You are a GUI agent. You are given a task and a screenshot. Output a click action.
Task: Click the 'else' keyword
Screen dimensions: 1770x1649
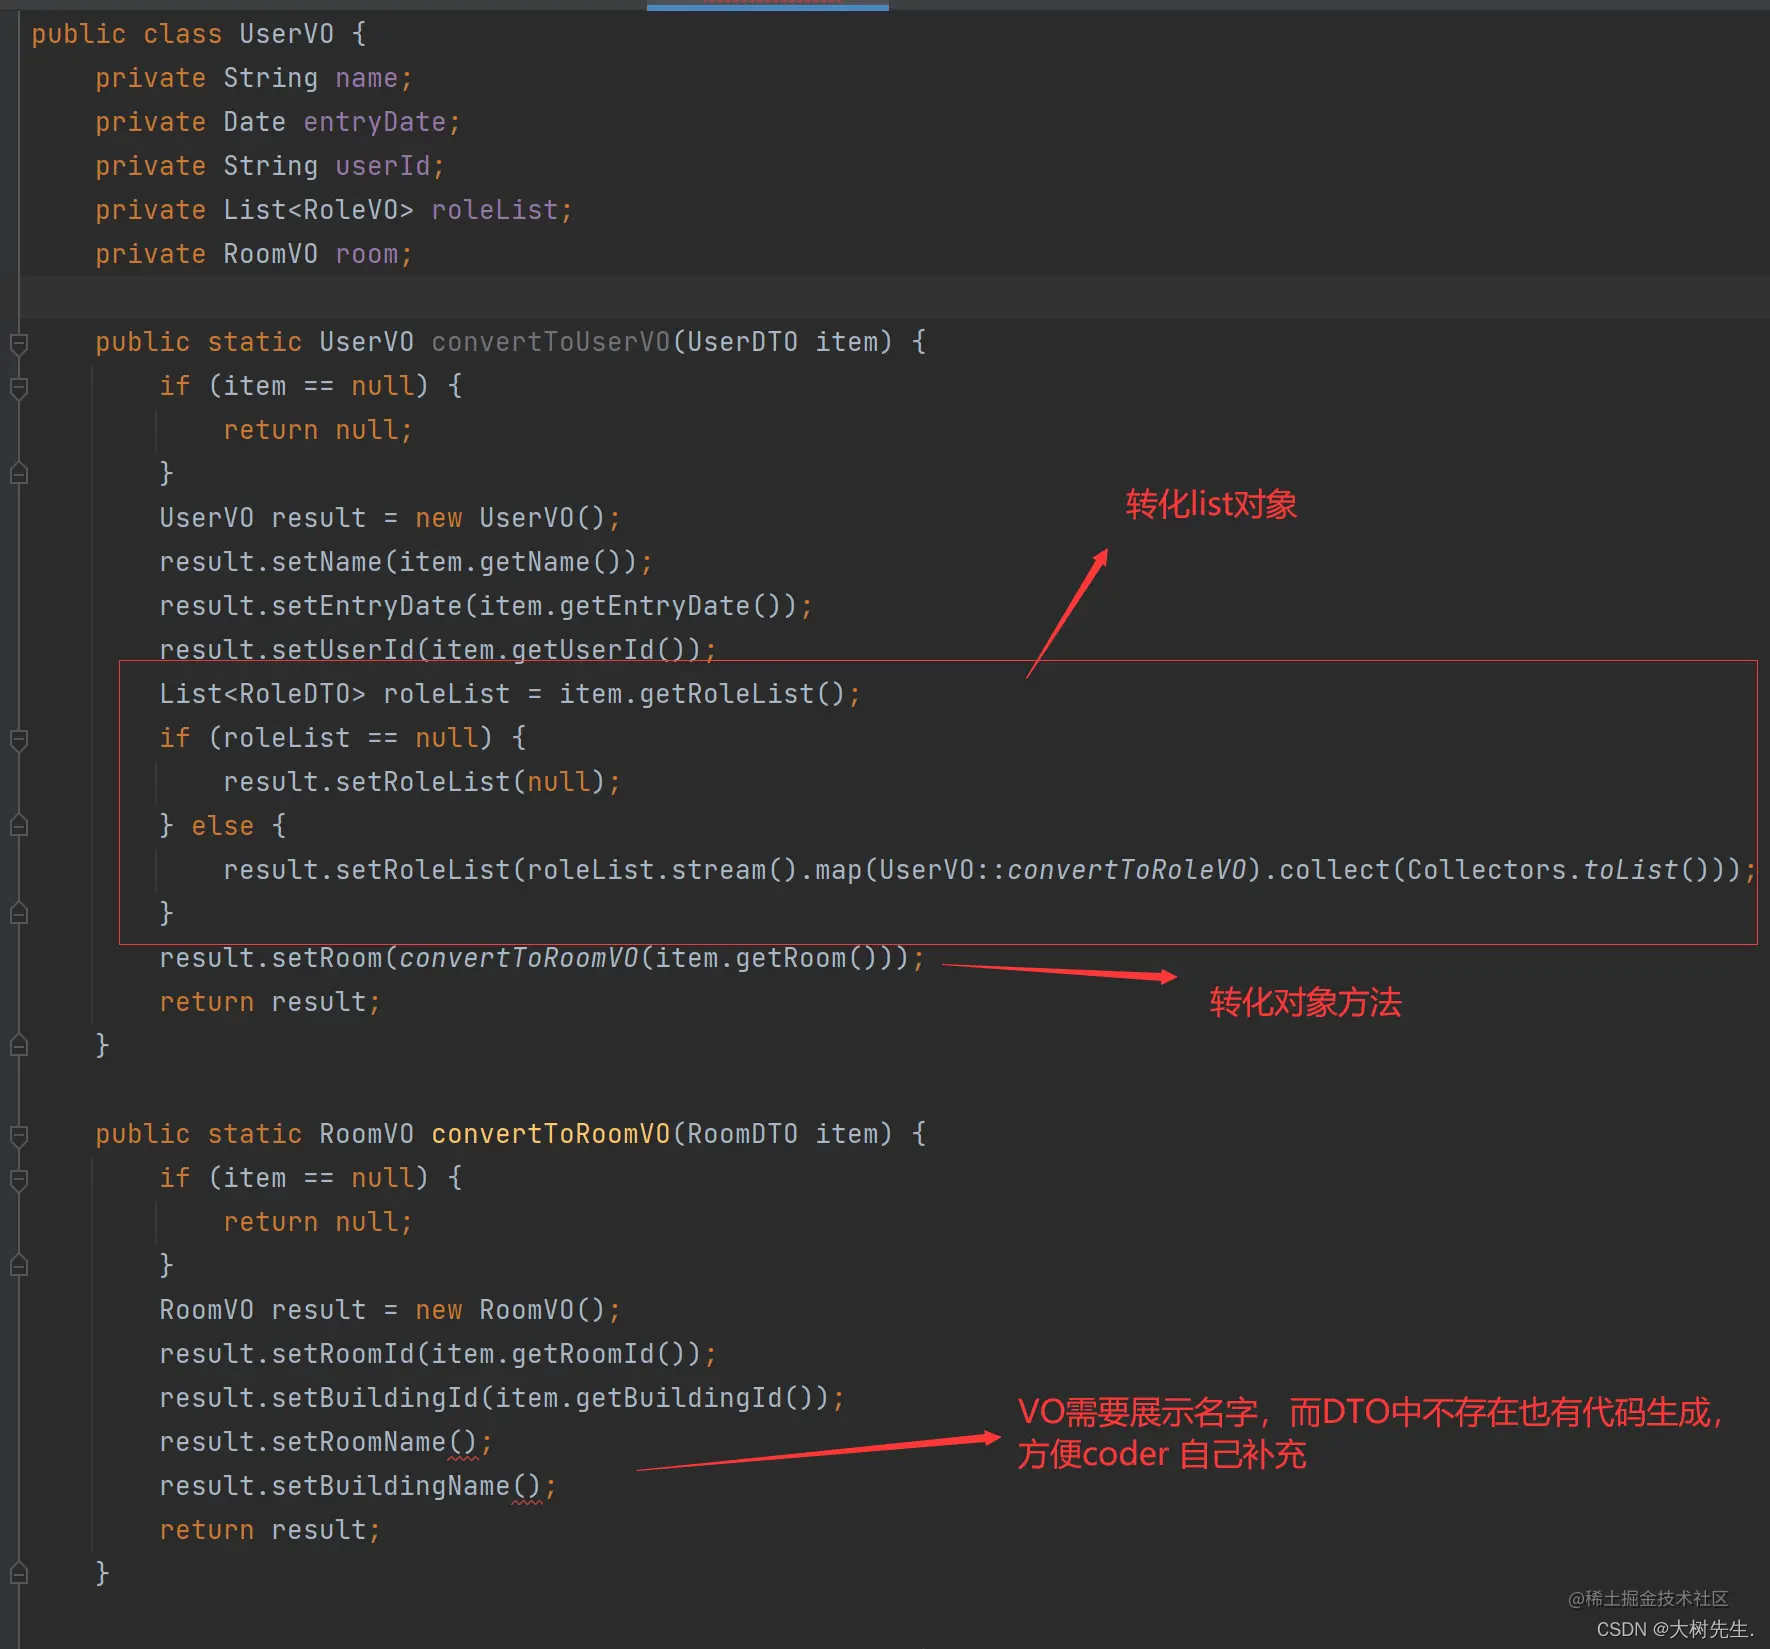click(x=222, y=826)
